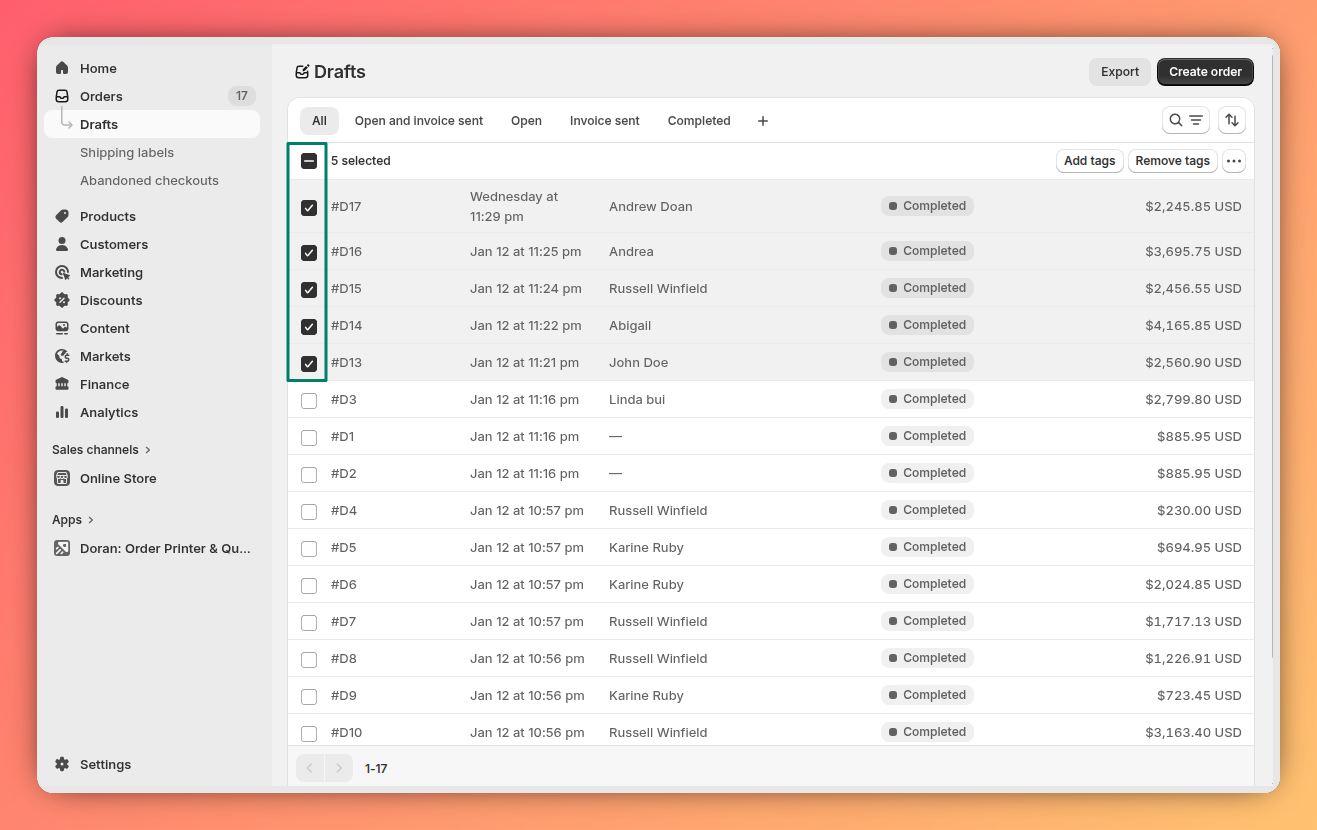
Task: Add a new view with plus icon
Action: click(x=763, y=121)
